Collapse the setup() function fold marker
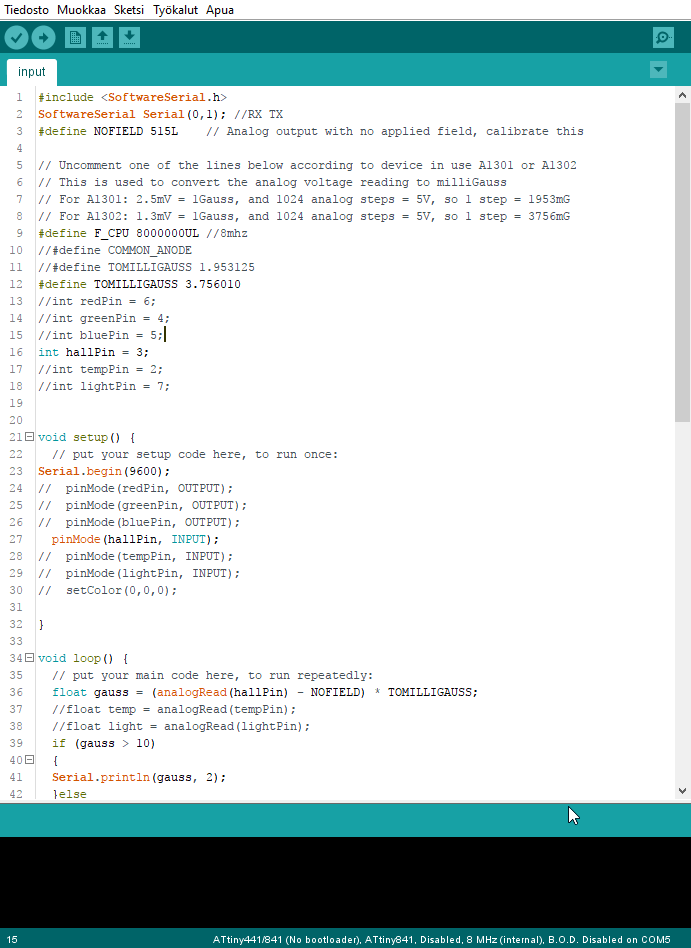The image size is (691, 948). pos(29,437)
